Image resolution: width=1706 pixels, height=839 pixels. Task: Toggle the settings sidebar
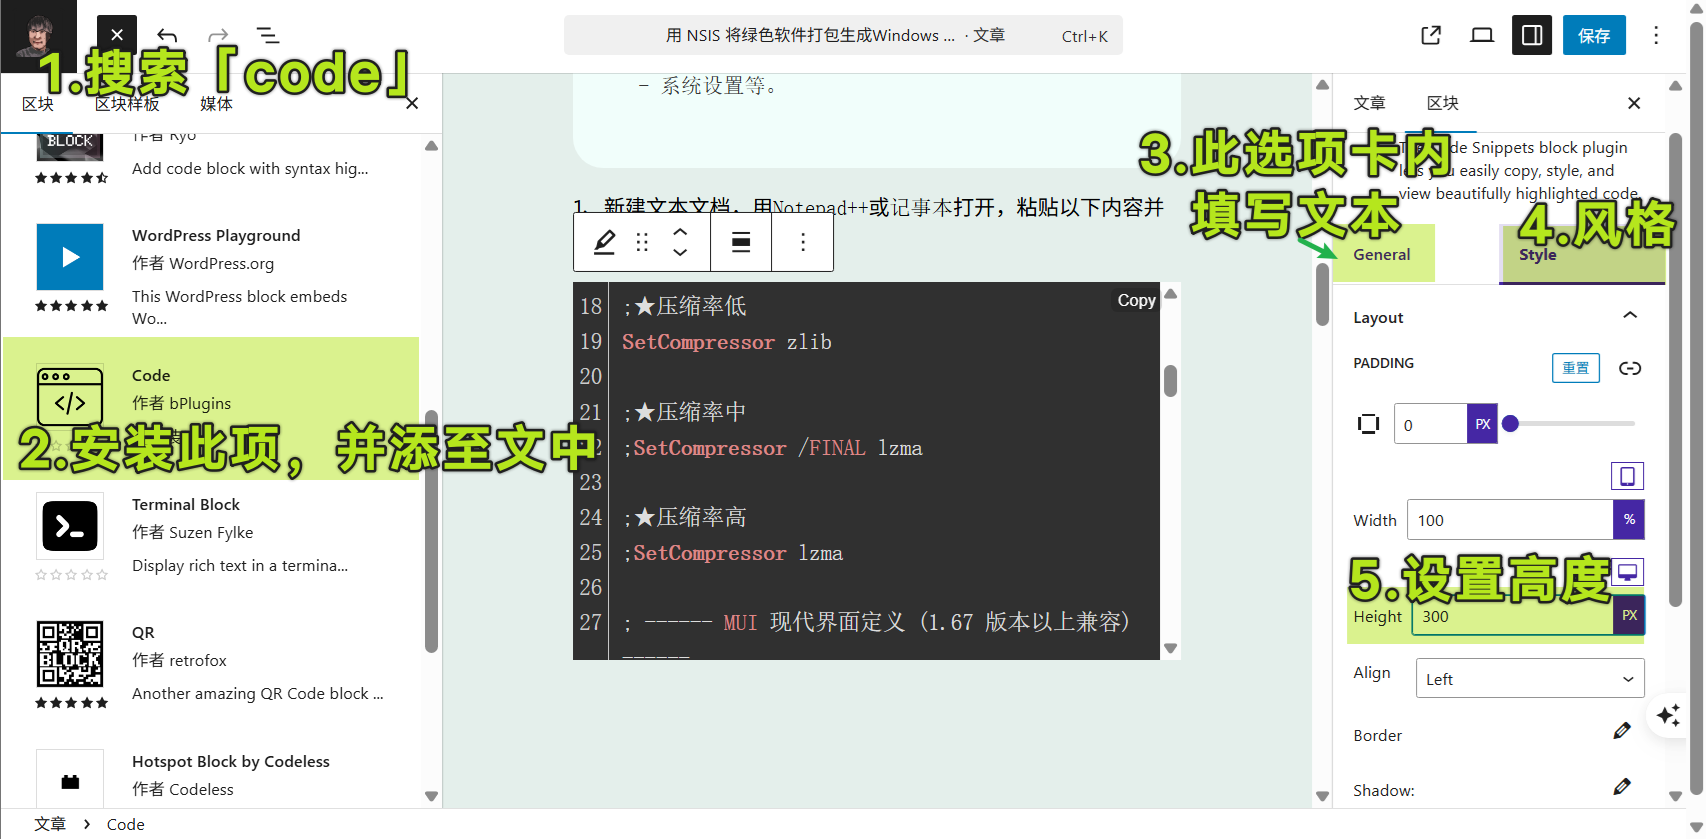point(1532,35)
